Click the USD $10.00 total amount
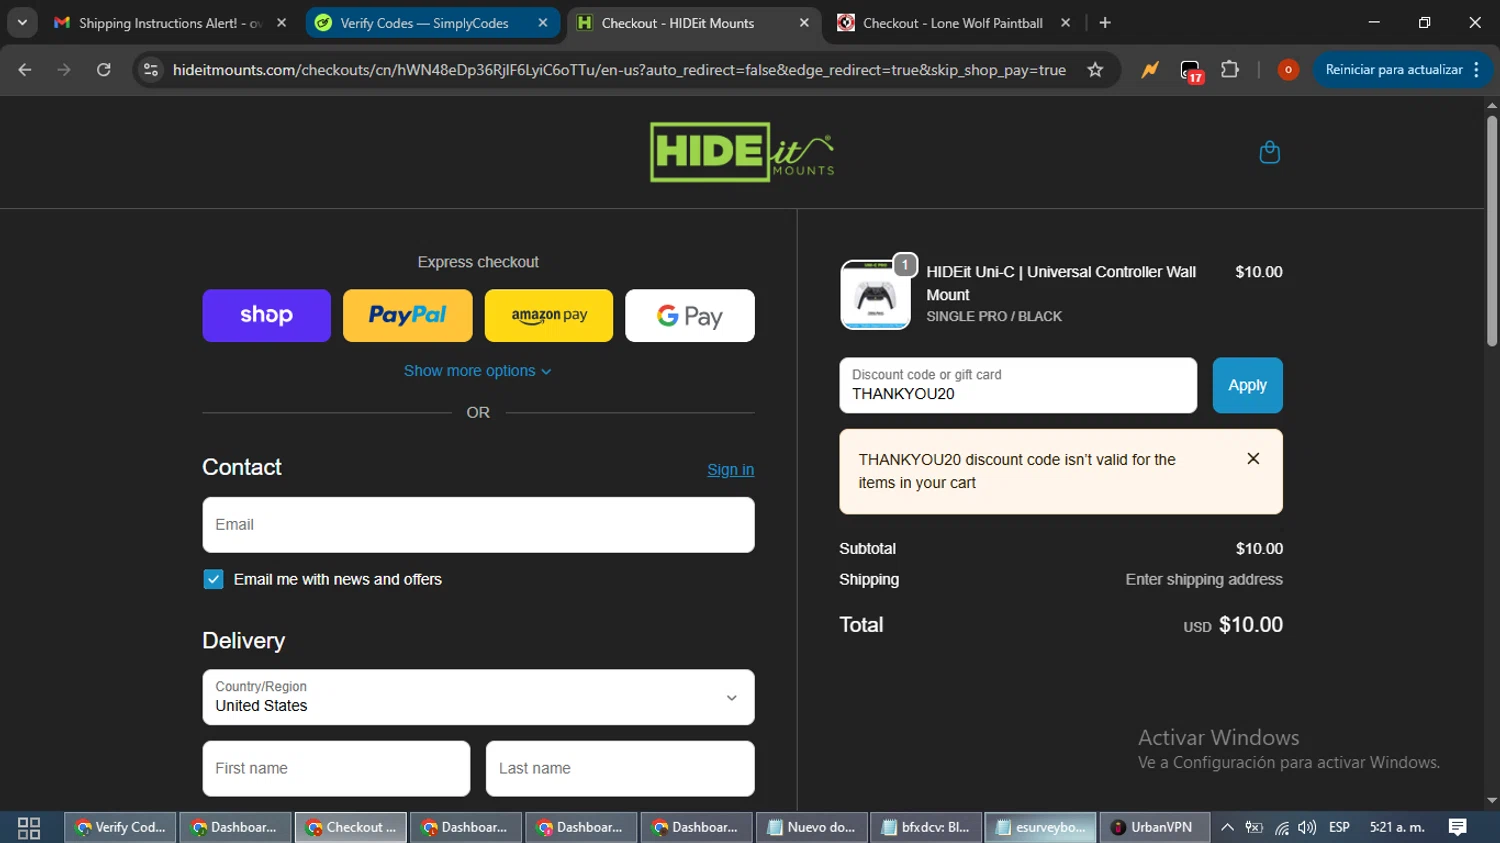 [x=1233, y=625]
